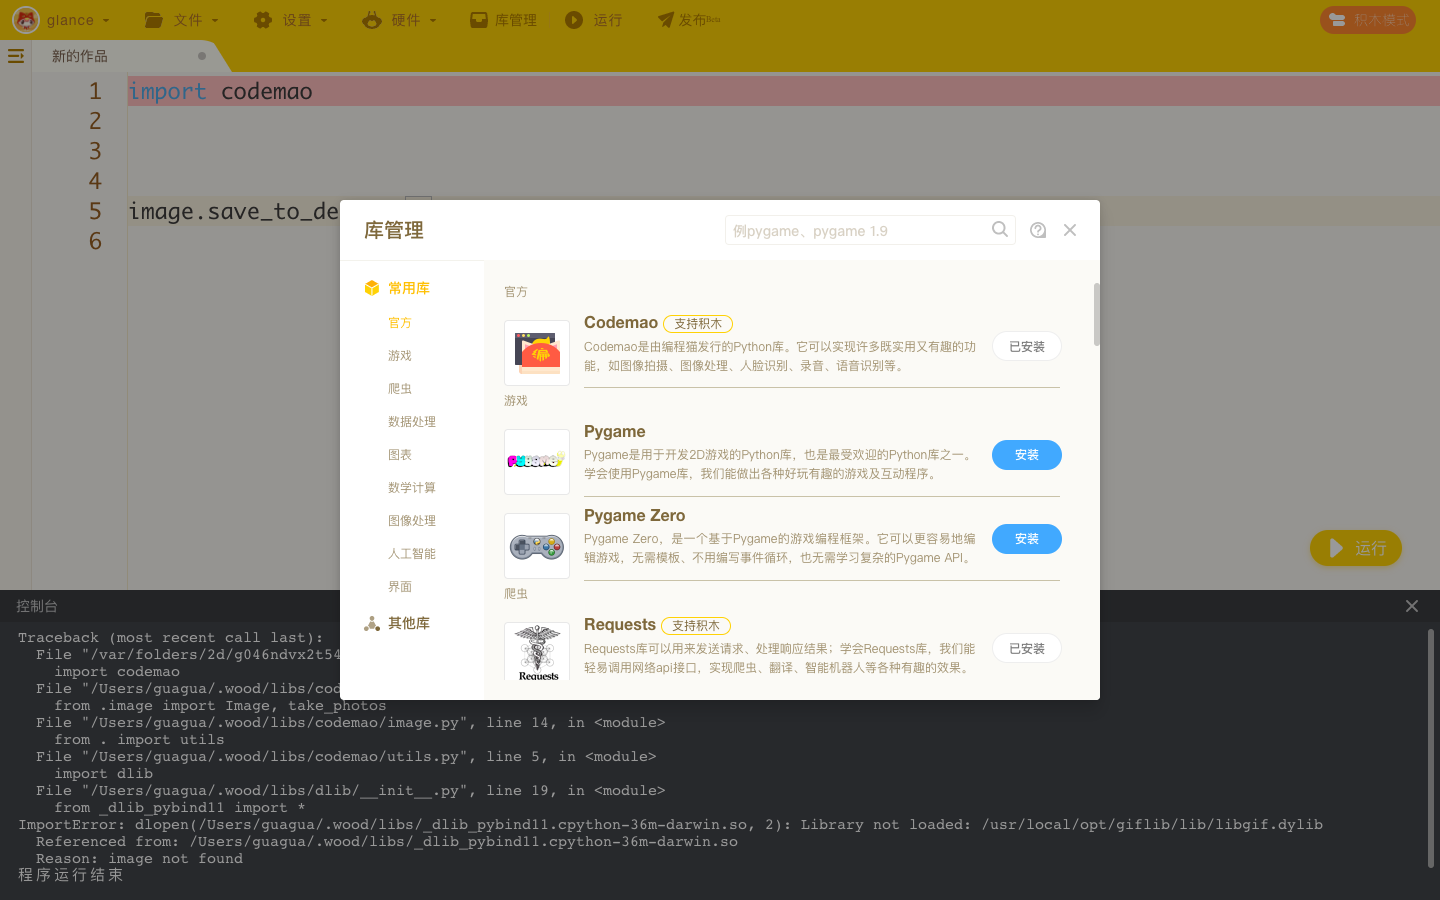
Task: Toggle the file list sidebar icon
Action: 16,56
